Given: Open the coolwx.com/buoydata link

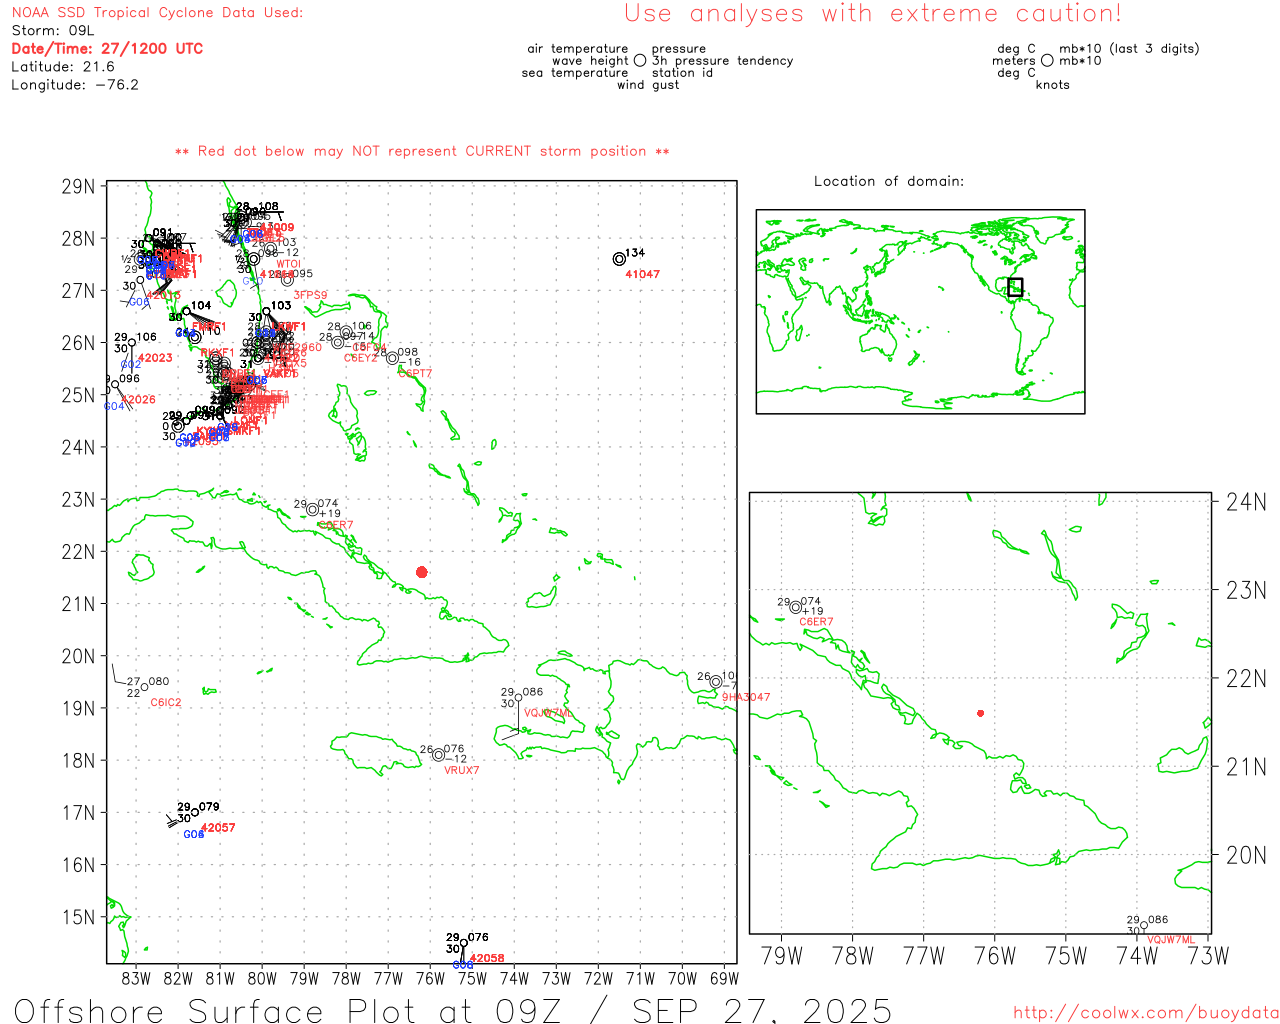Looking at the screenshot, I should [x=1145, y=1013].
